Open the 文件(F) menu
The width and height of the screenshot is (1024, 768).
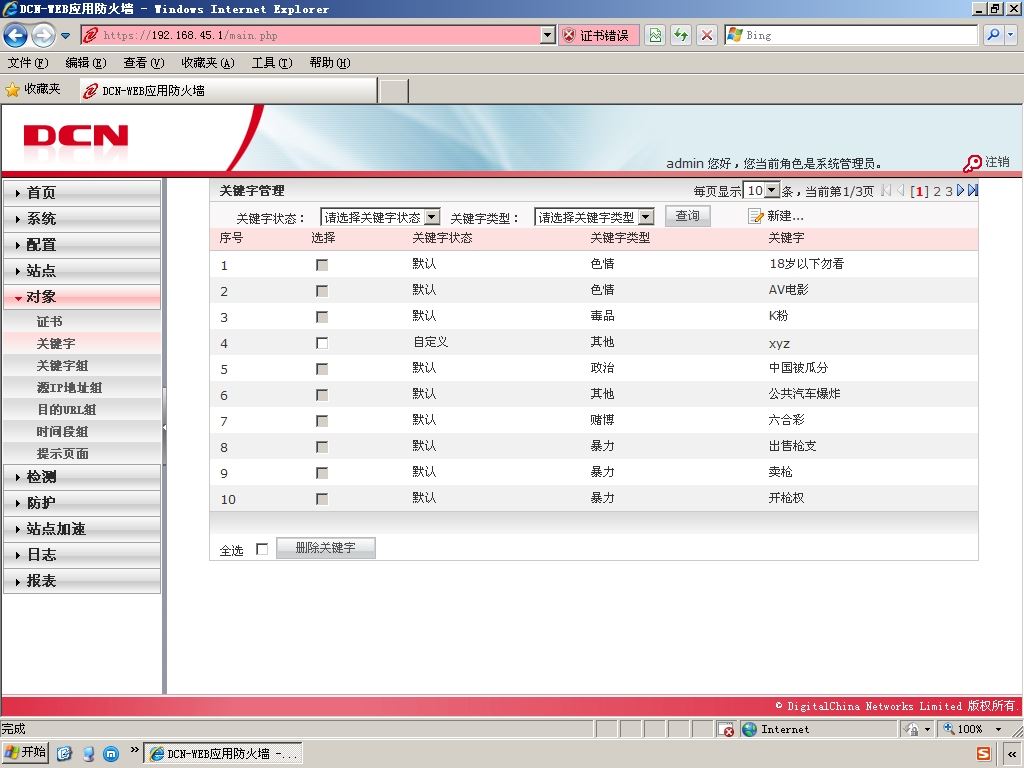27,63
